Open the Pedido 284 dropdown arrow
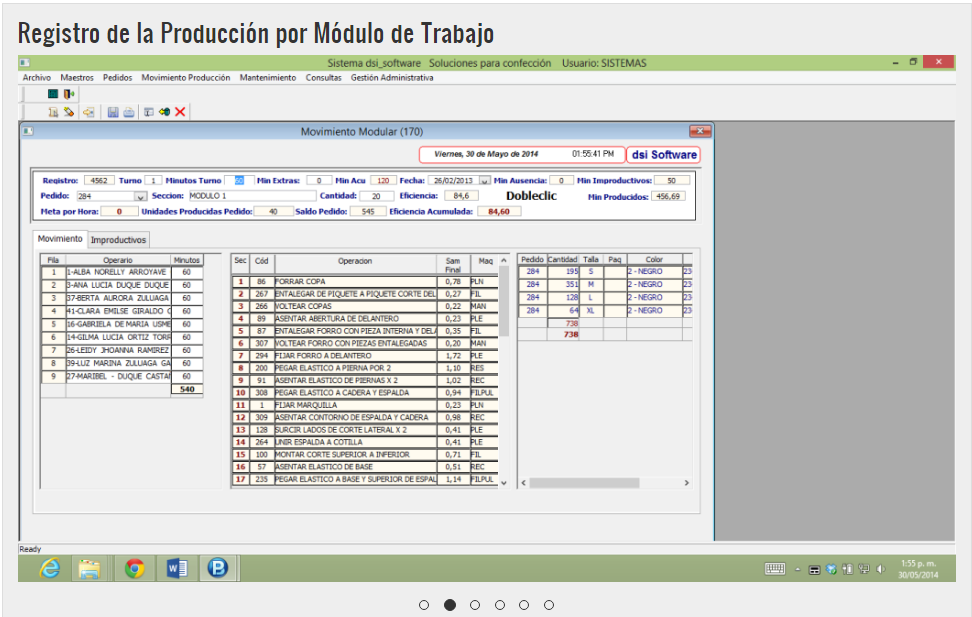The image size is (972, 617). 141,197
